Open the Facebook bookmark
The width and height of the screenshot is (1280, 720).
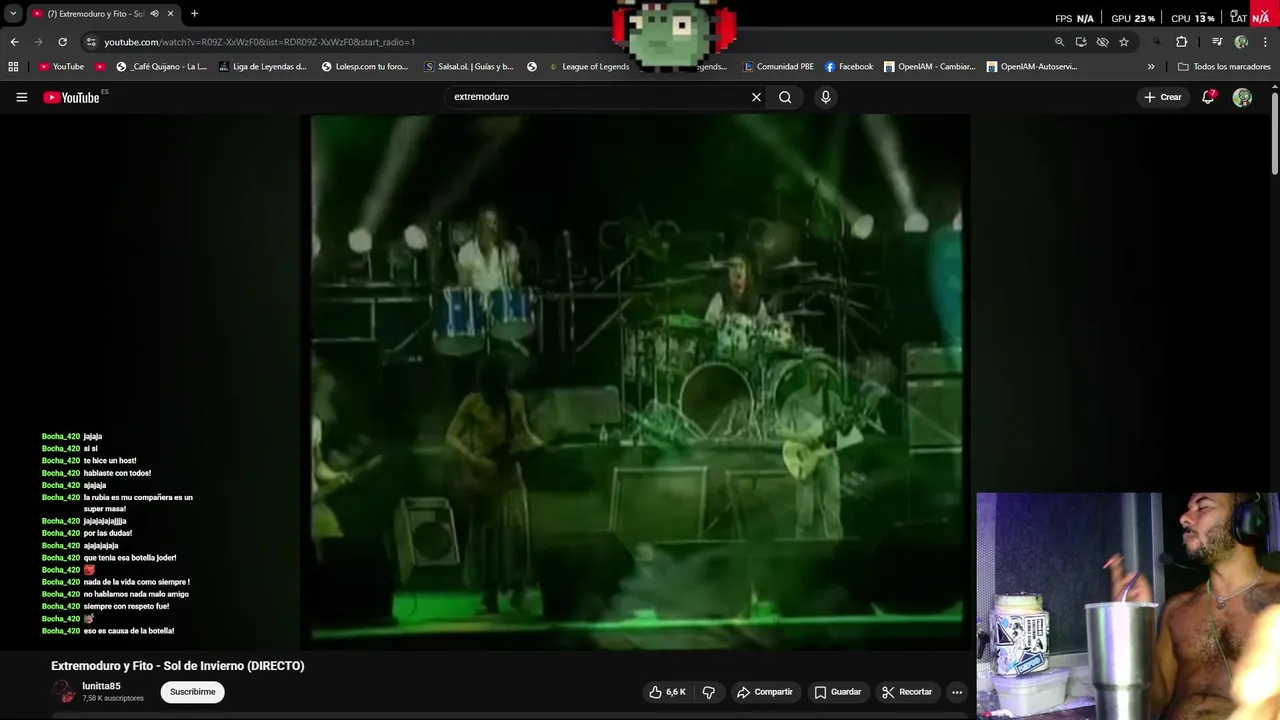click(849, 67)
